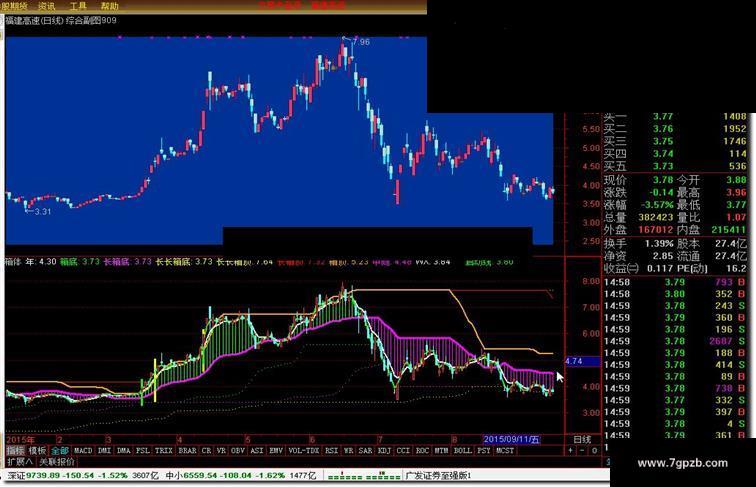This screenshot has height=487, width=756.
Task: Select the EMV indicator tab
Action: 276,451
